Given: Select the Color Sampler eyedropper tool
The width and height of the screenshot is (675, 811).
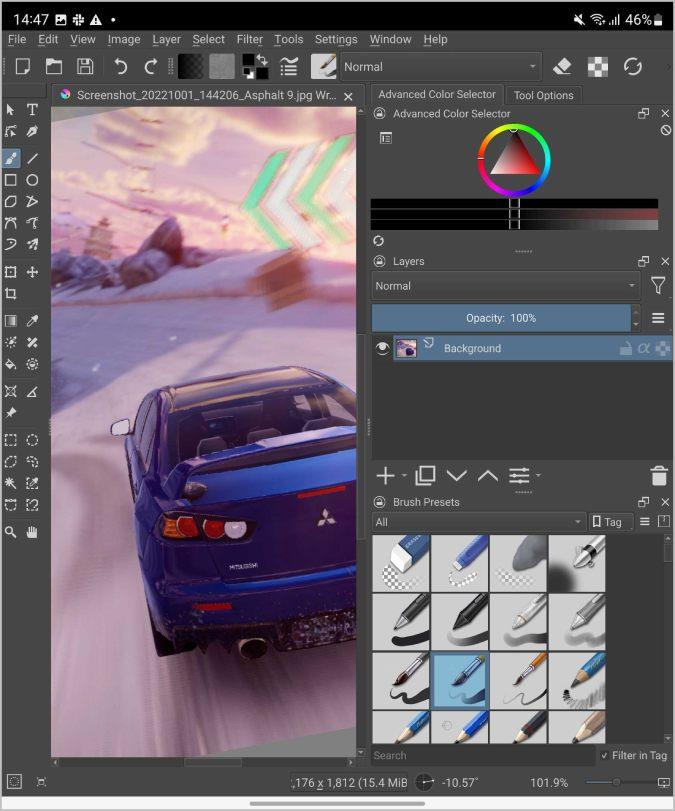Looking at the screenshot, I should point(32,321).
